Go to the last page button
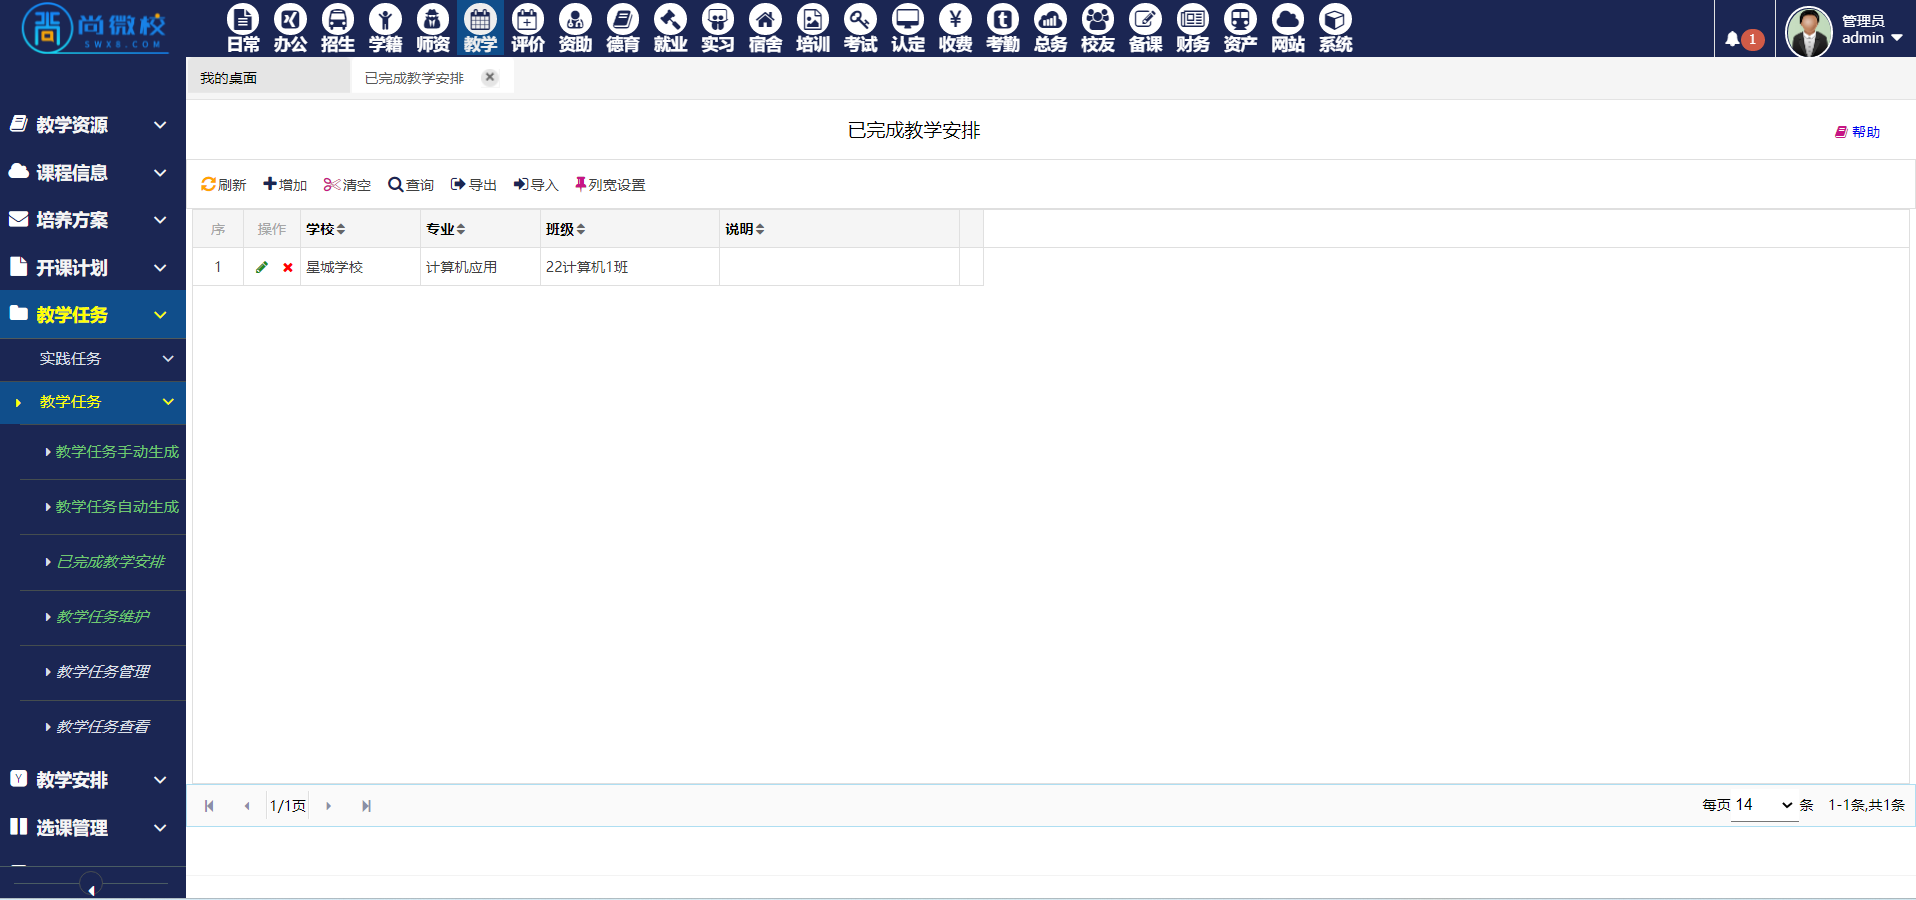 click(x=366, y=806)
